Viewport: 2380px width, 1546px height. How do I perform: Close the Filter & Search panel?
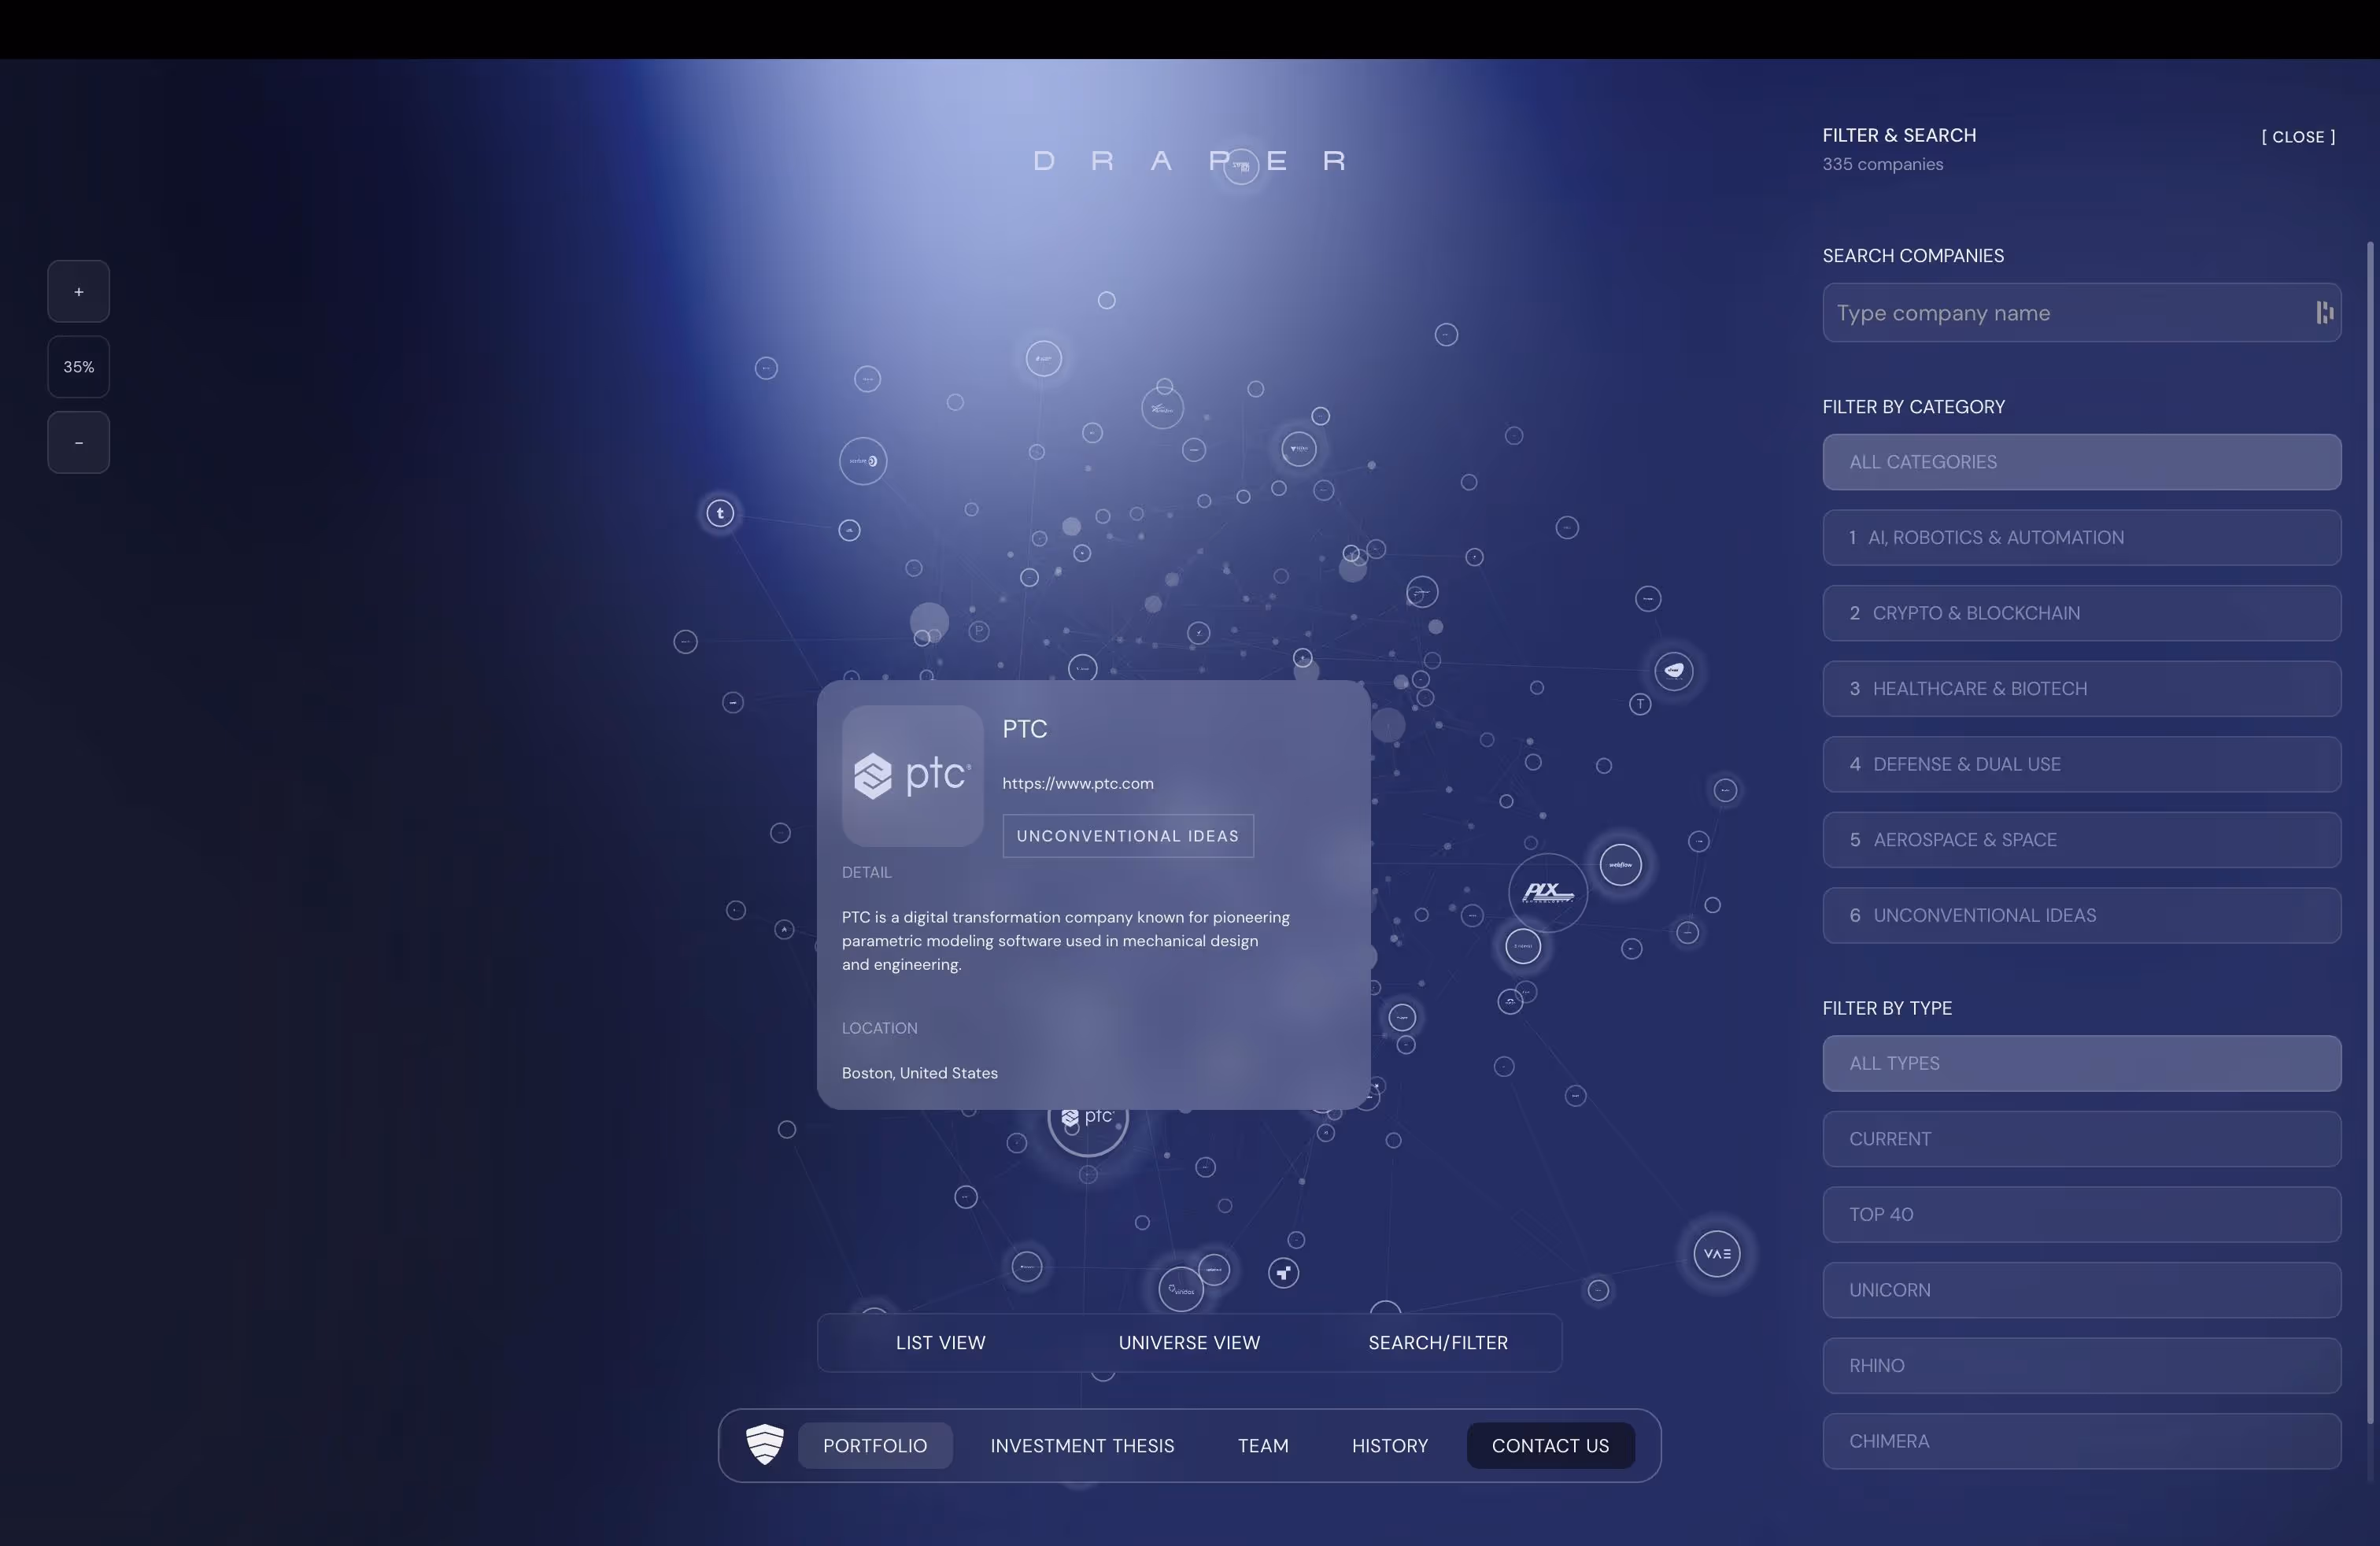coord(2297,137)
